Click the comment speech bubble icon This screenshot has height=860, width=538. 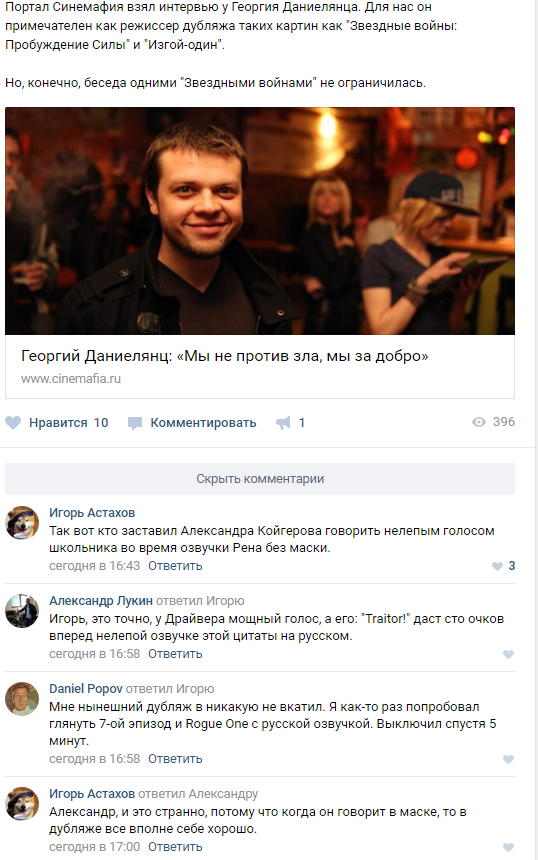[135, 423]
